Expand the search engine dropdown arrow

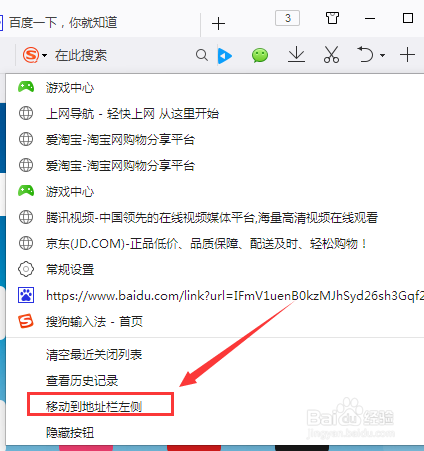(x=44, y=55)
